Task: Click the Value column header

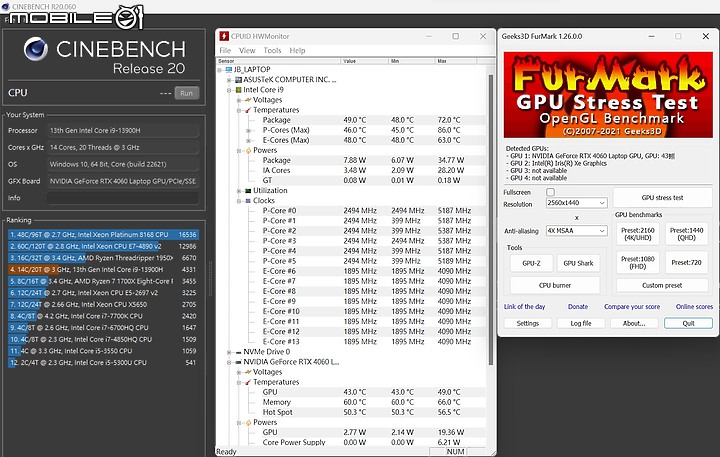Action: (x=365, y=61)
